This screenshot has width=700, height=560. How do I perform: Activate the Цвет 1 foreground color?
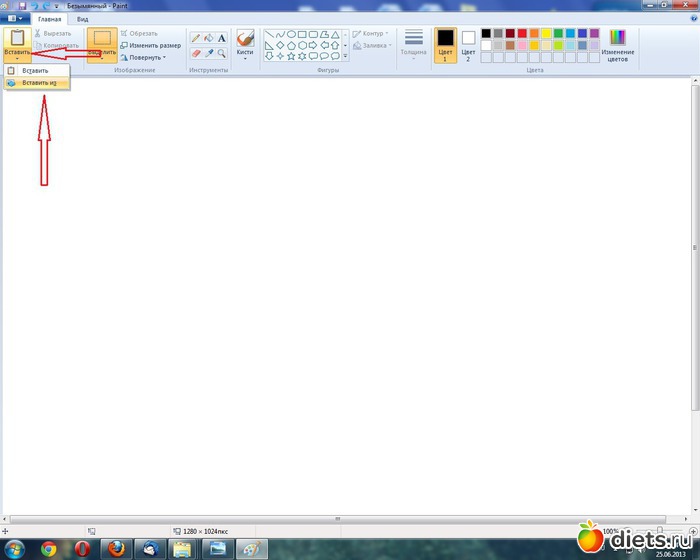pos(445,44)
